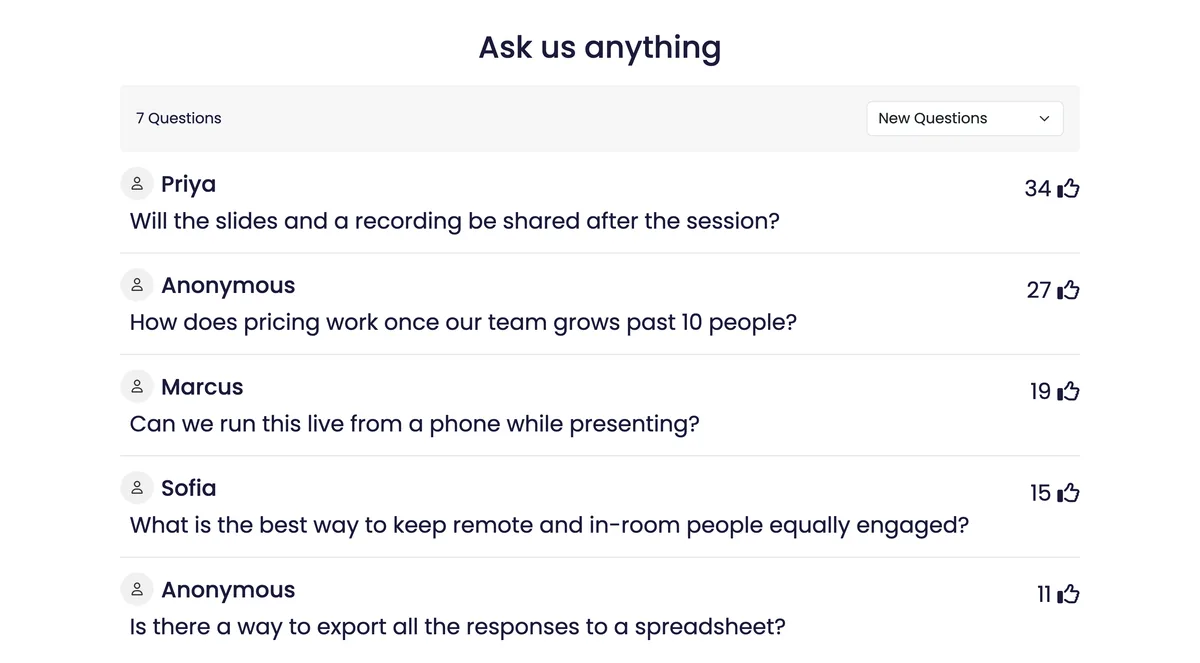
Task: Select the question about running live from phone
Action: click(x=415, y=424)
